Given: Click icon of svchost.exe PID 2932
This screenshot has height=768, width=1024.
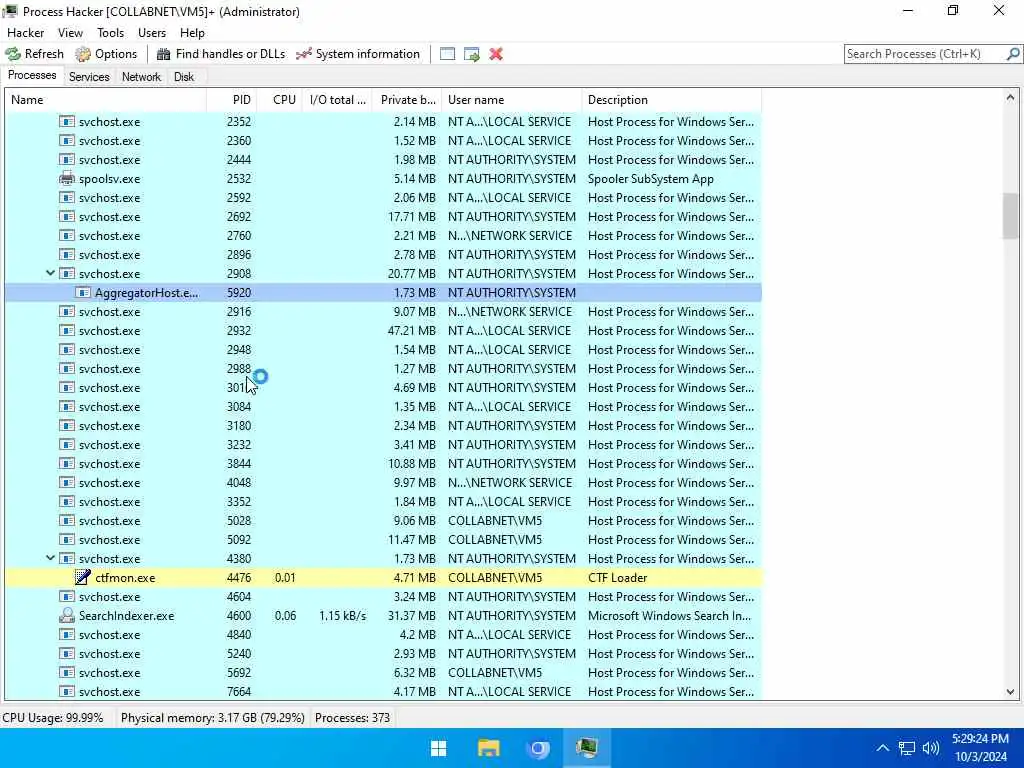Looking at the screenshot, I should [67, 330].
